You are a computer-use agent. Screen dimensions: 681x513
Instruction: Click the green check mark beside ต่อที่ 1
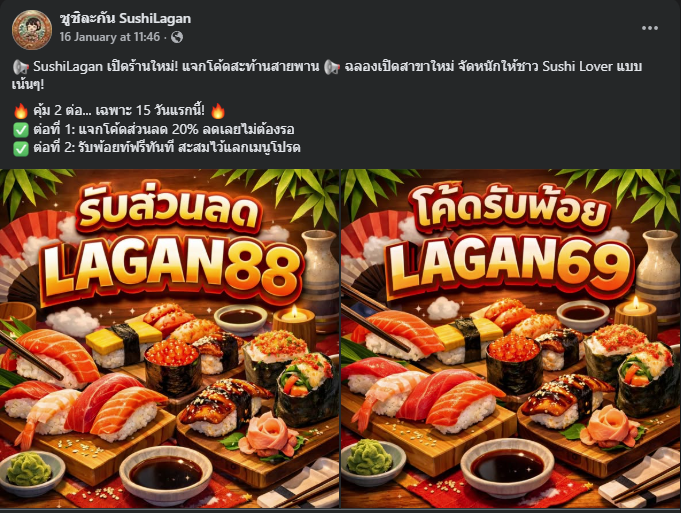(20, 130)
